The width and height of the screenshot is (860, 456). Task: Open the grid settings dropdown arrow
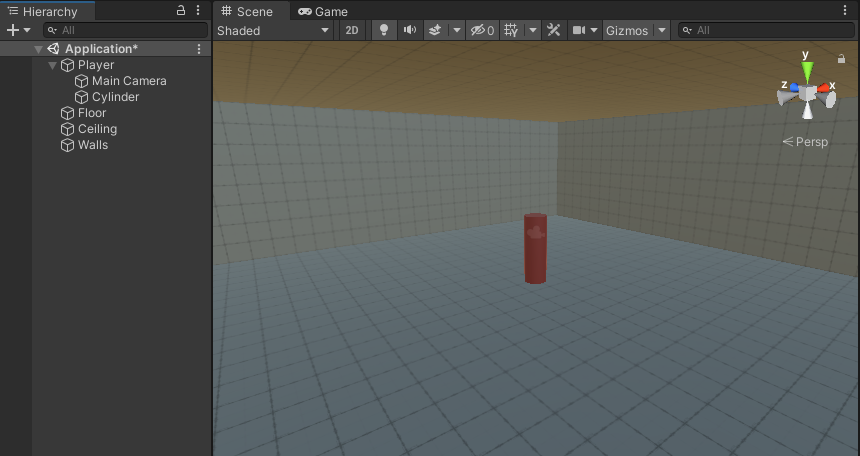533,30
